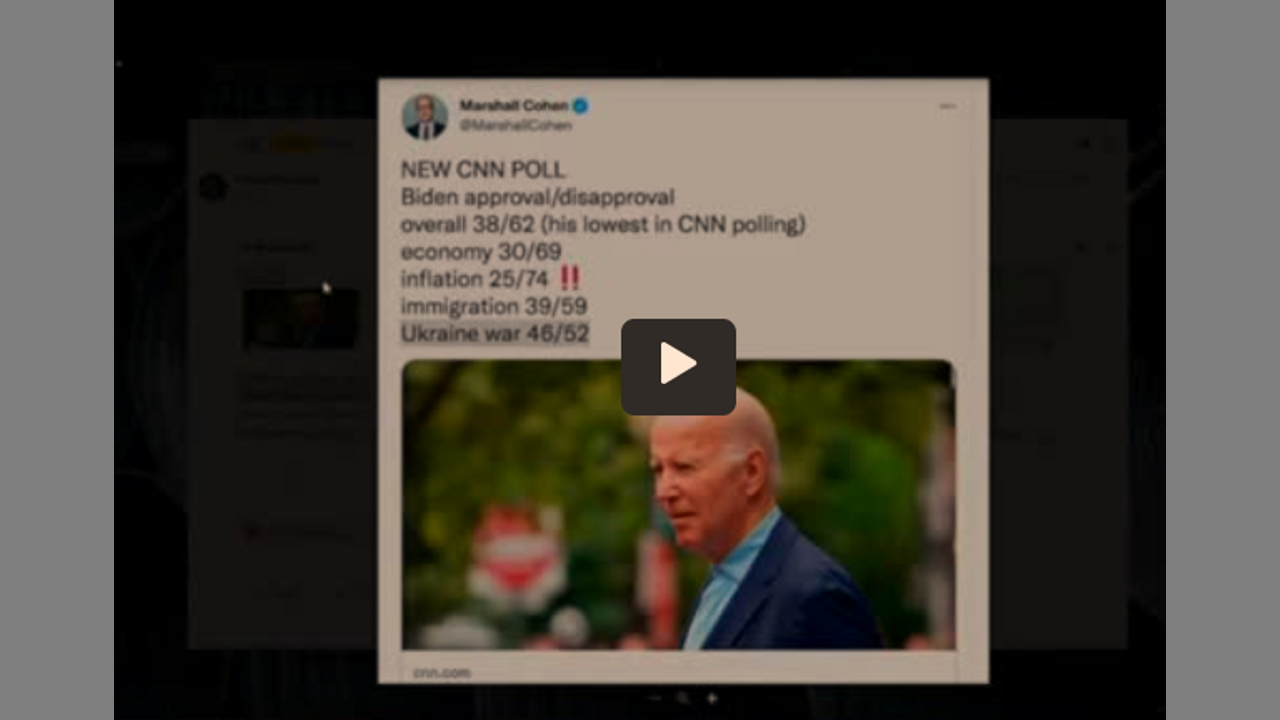This screenshot has width=1280, height=720.
Task: Zoom out with the minus icon below the tweet
Action: coord(656,698)
